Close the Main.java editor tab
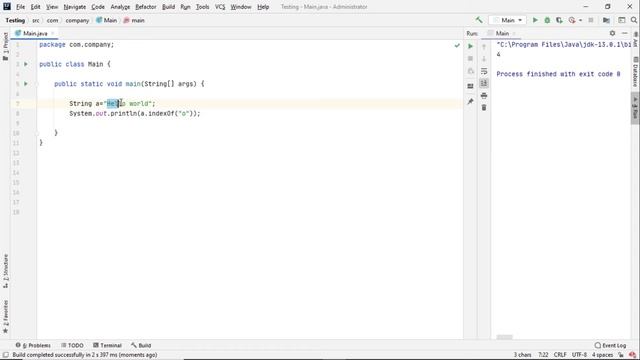 click(x=53, y=33)
